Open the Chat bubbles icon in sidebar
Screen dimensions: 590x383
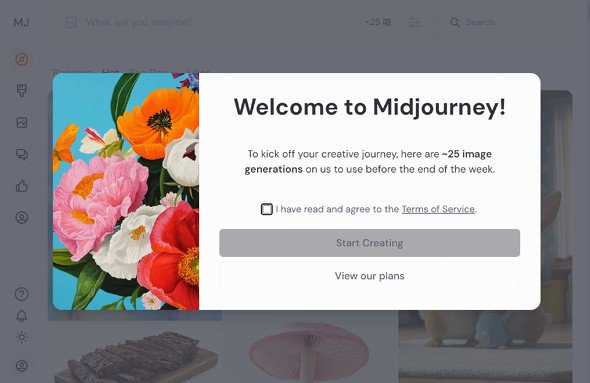pyautogui.click(x=22, y=154)
